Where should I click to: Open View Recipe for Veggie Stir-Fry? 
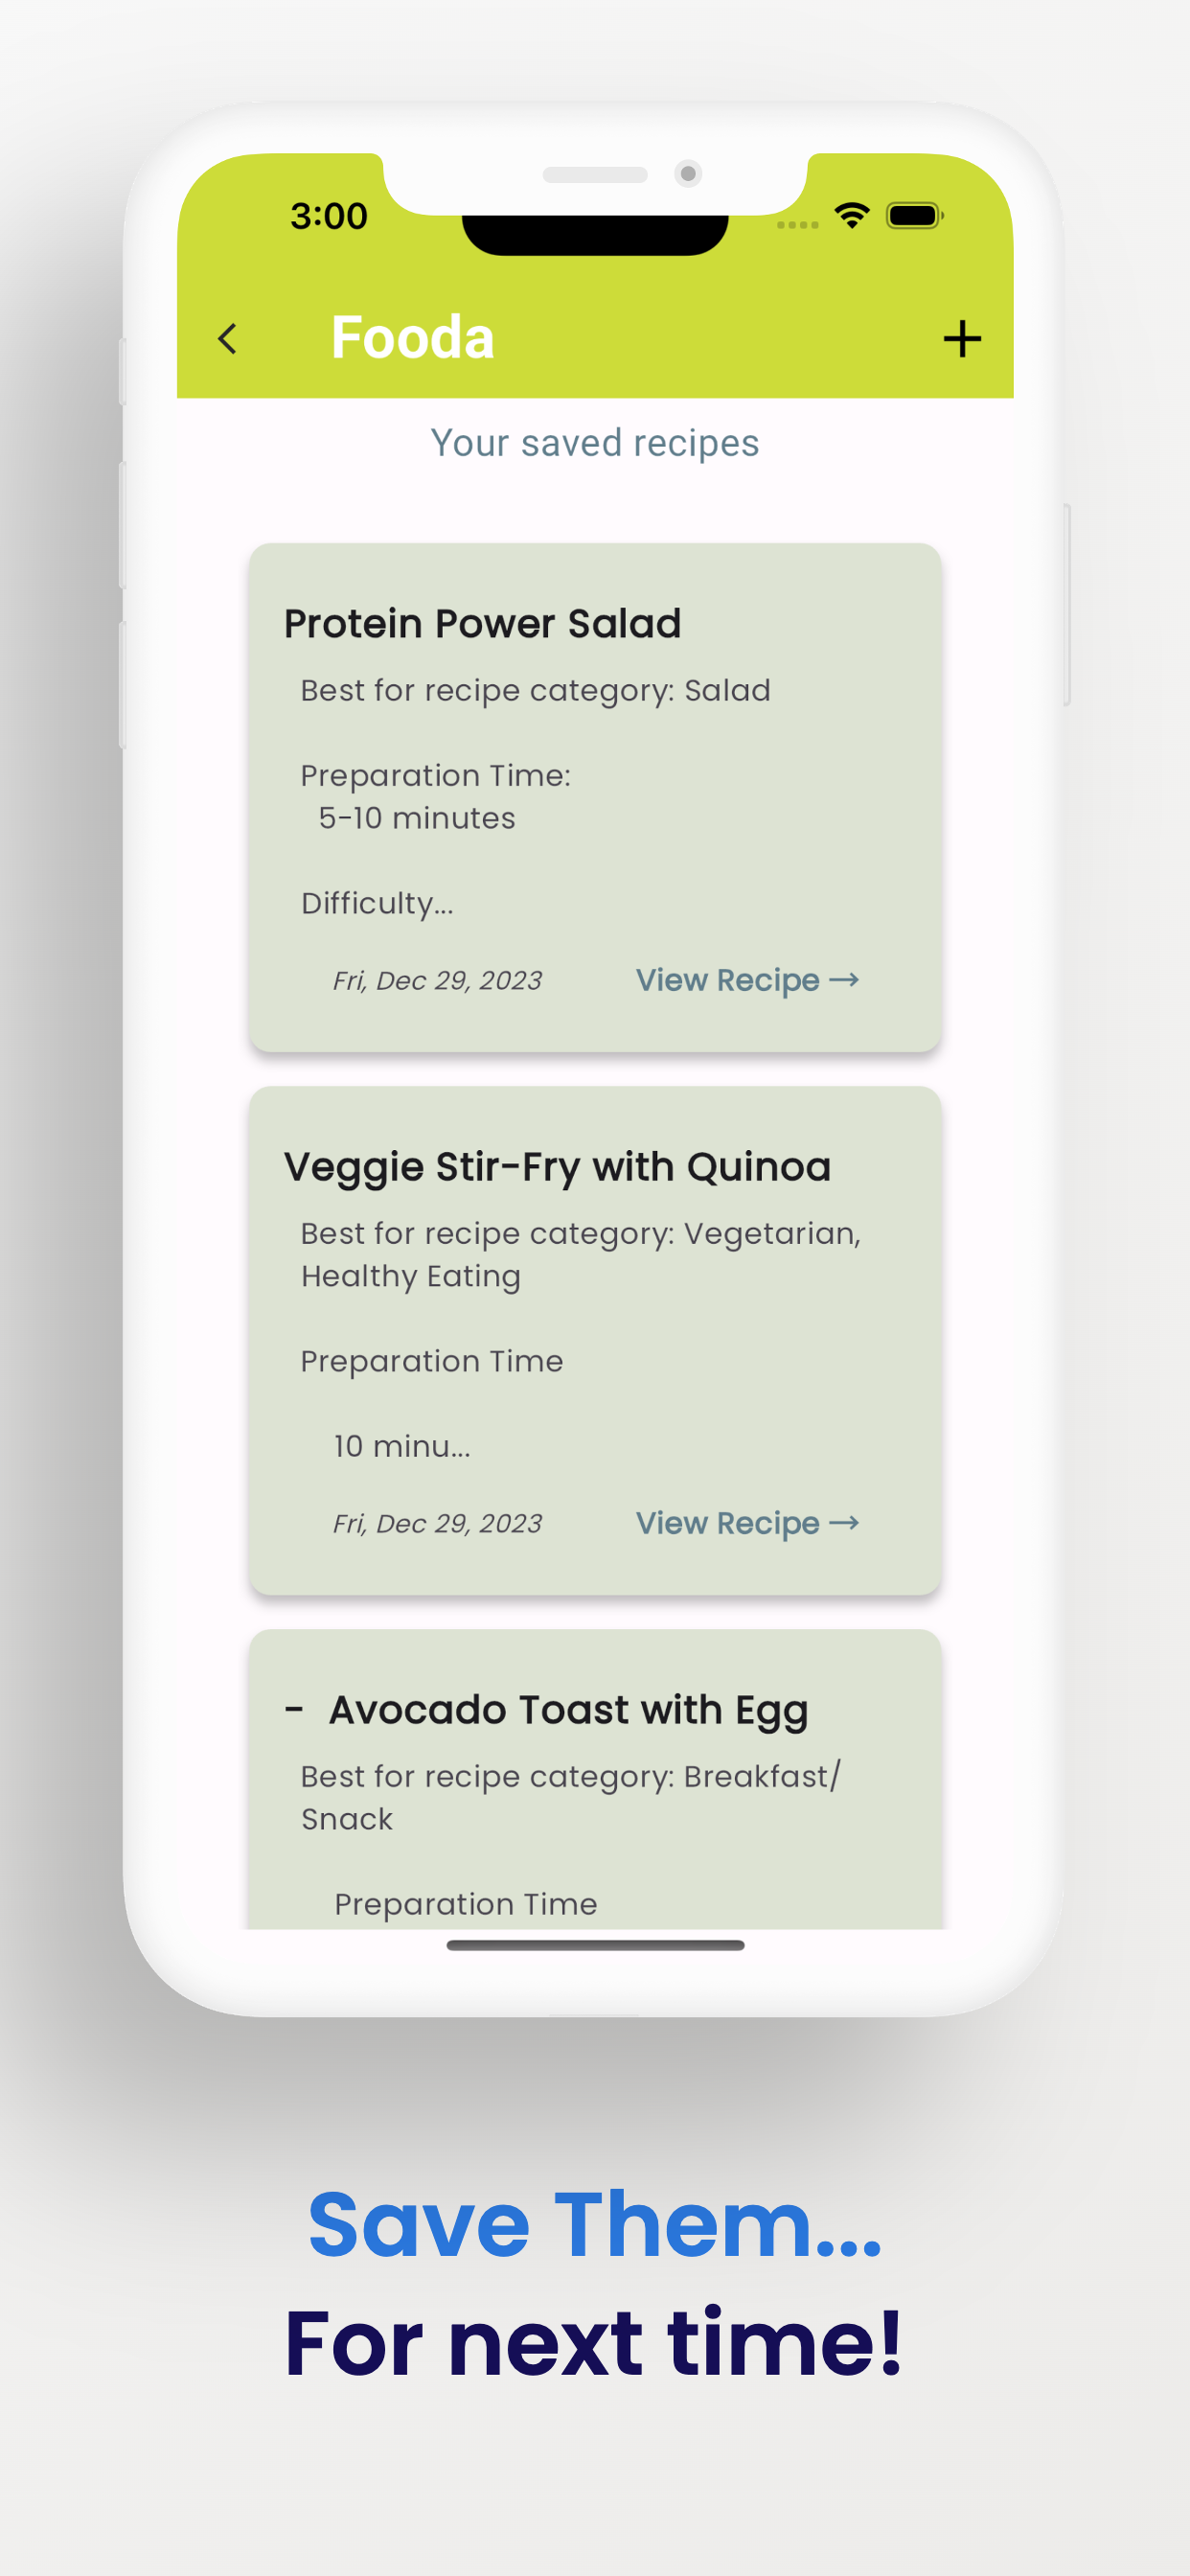747,1523
